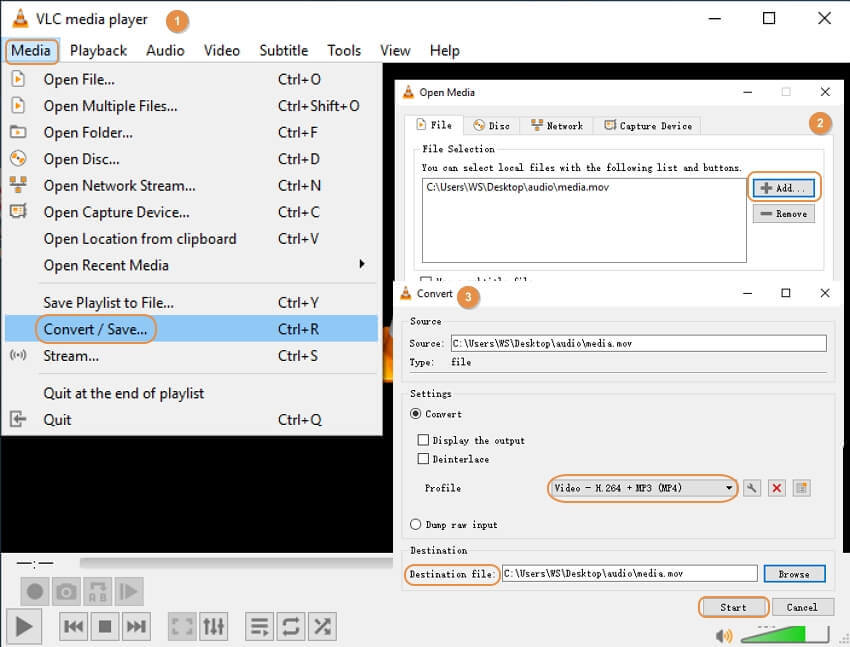Screen dimensions: 850x647
Task: Click the A-B loop icon
Action: [98, 592]
